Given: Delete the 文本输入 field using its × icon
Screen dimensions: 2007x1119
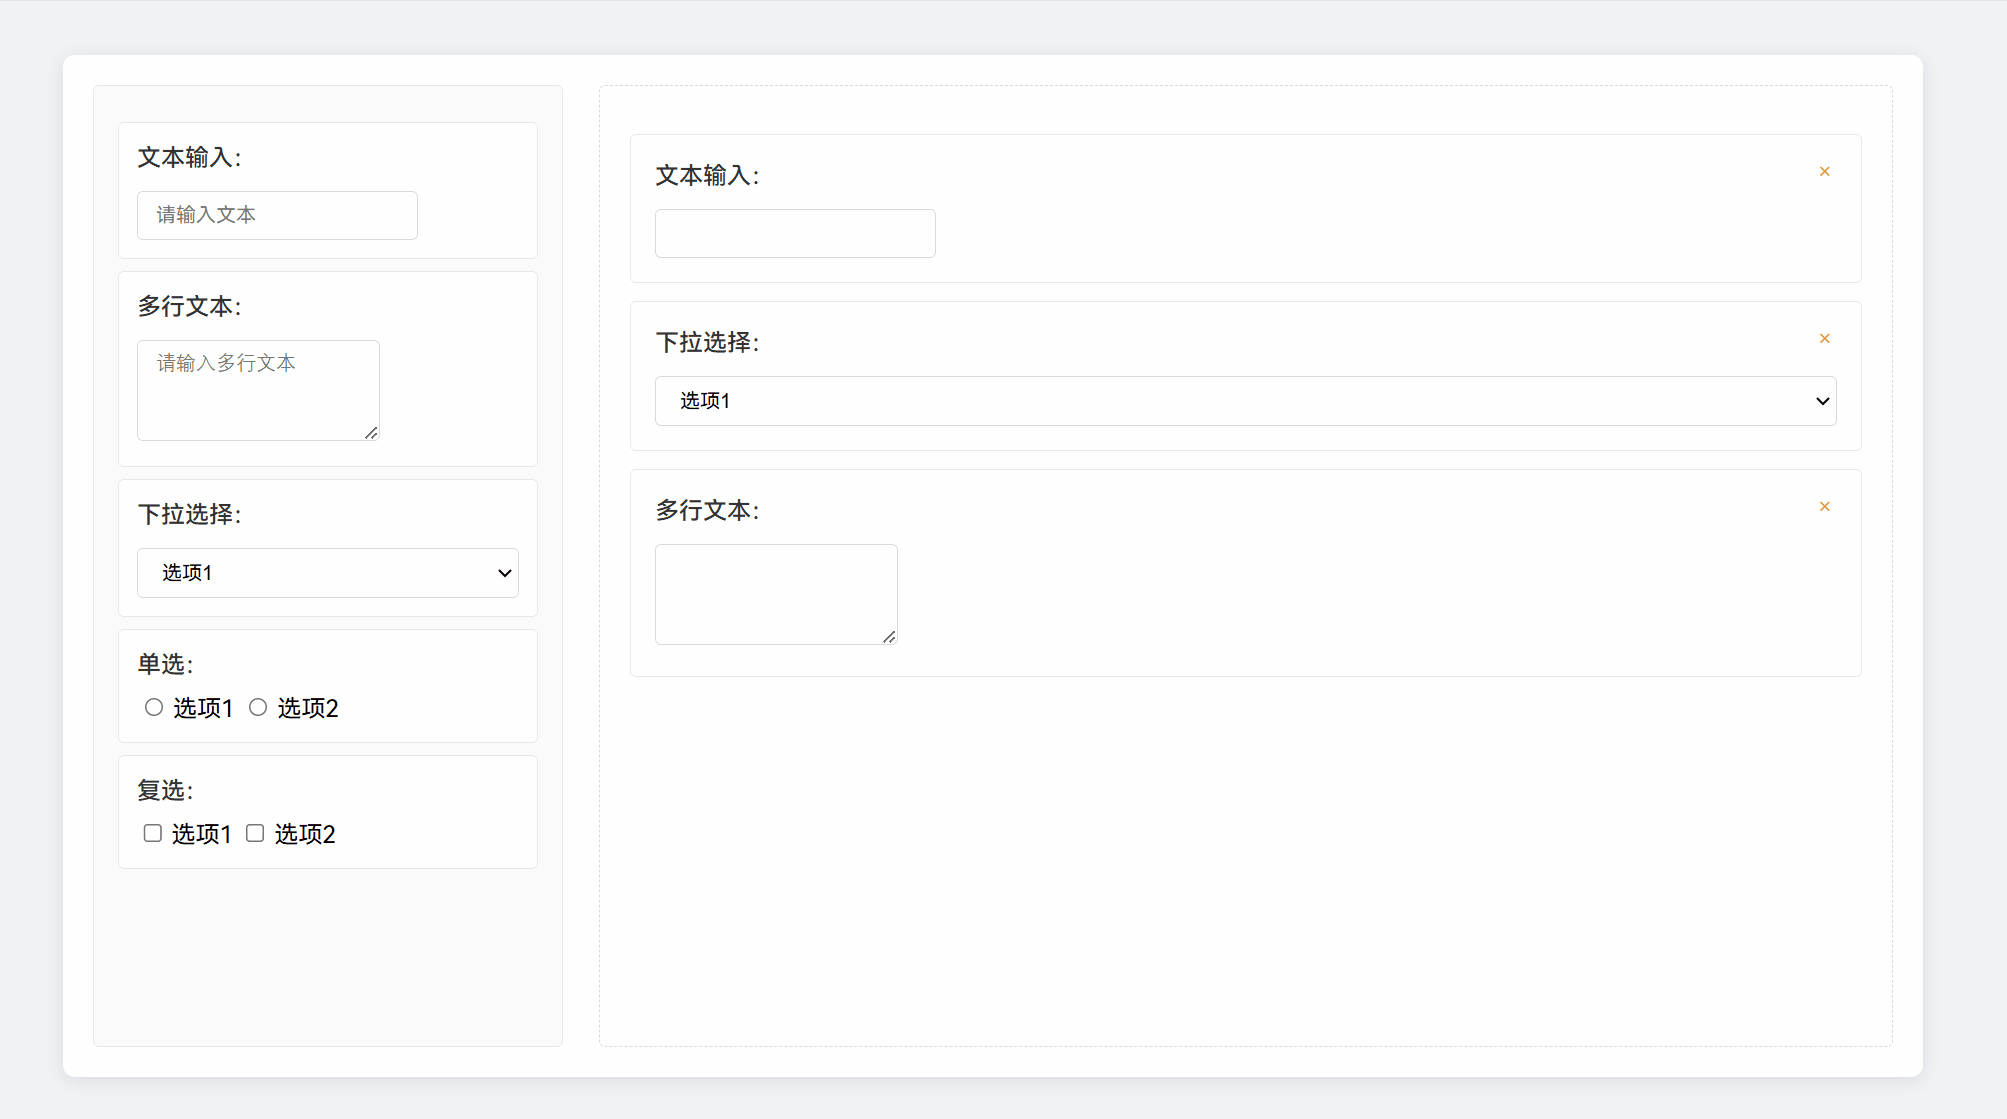Looking at the screenshot, I should pyautogui.click(x=1824, y=171).
